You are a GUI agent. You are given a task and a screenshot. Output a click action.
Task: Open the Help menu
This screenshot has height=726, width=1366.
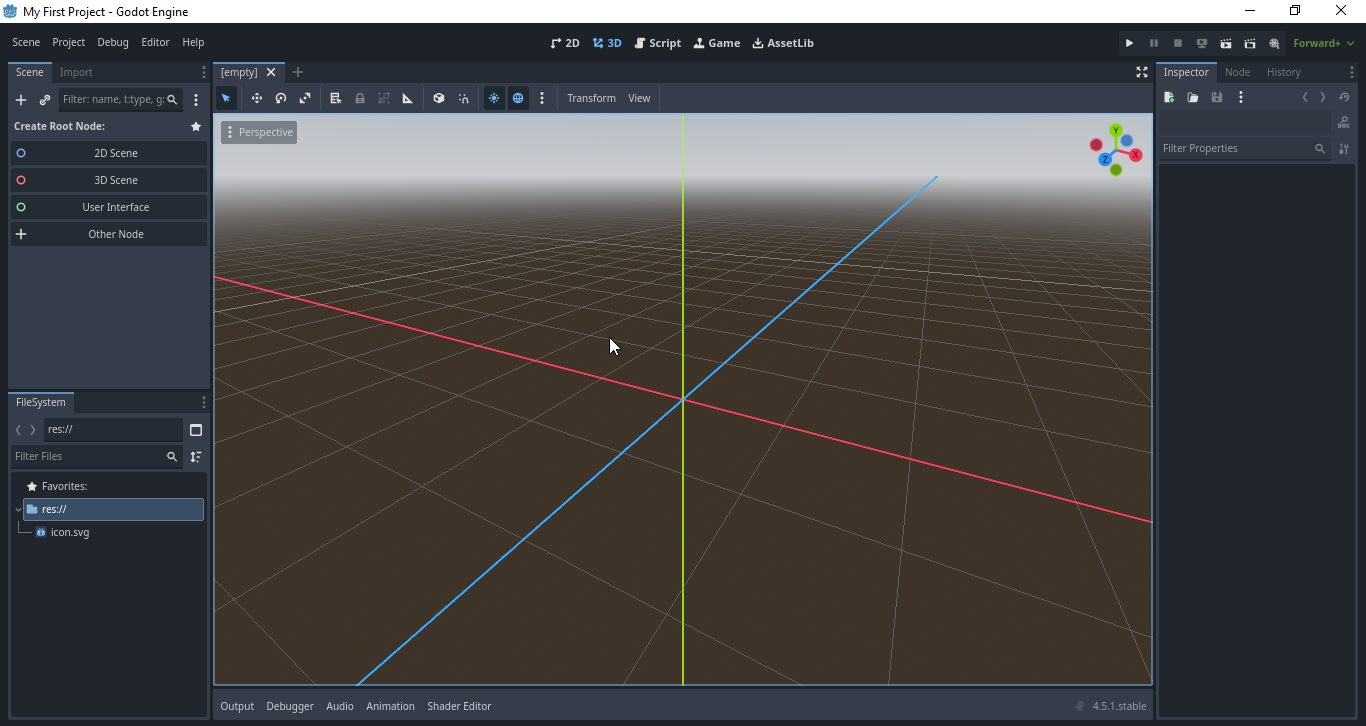[x=193, y=42]
